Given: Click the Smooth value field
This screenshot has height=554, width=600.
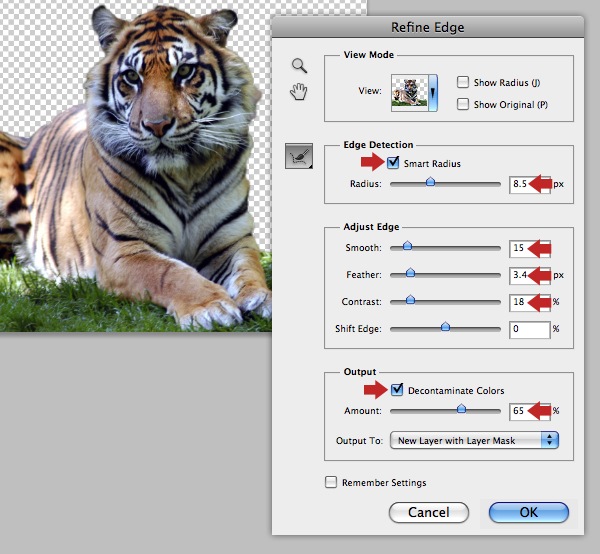Looking at the screenshot, I should 530,248.
